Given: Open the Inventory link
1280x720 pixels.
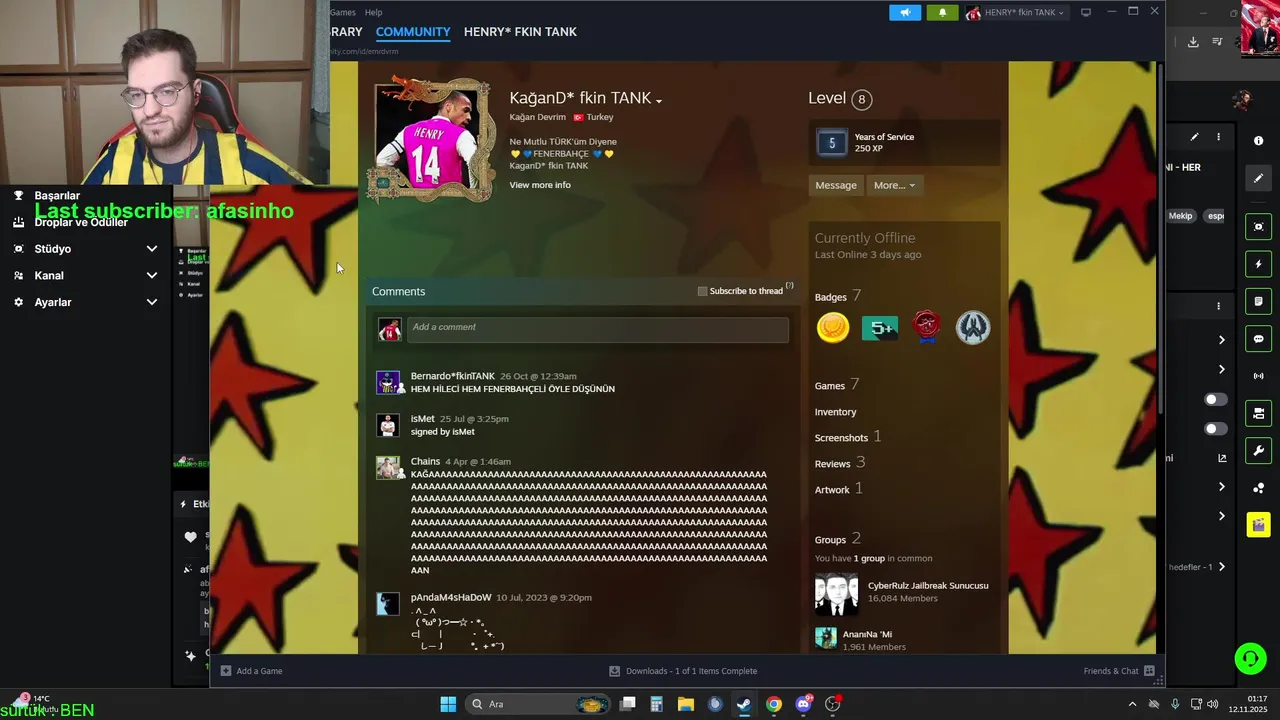Looking at the screenshot, I should click(835, 412).
